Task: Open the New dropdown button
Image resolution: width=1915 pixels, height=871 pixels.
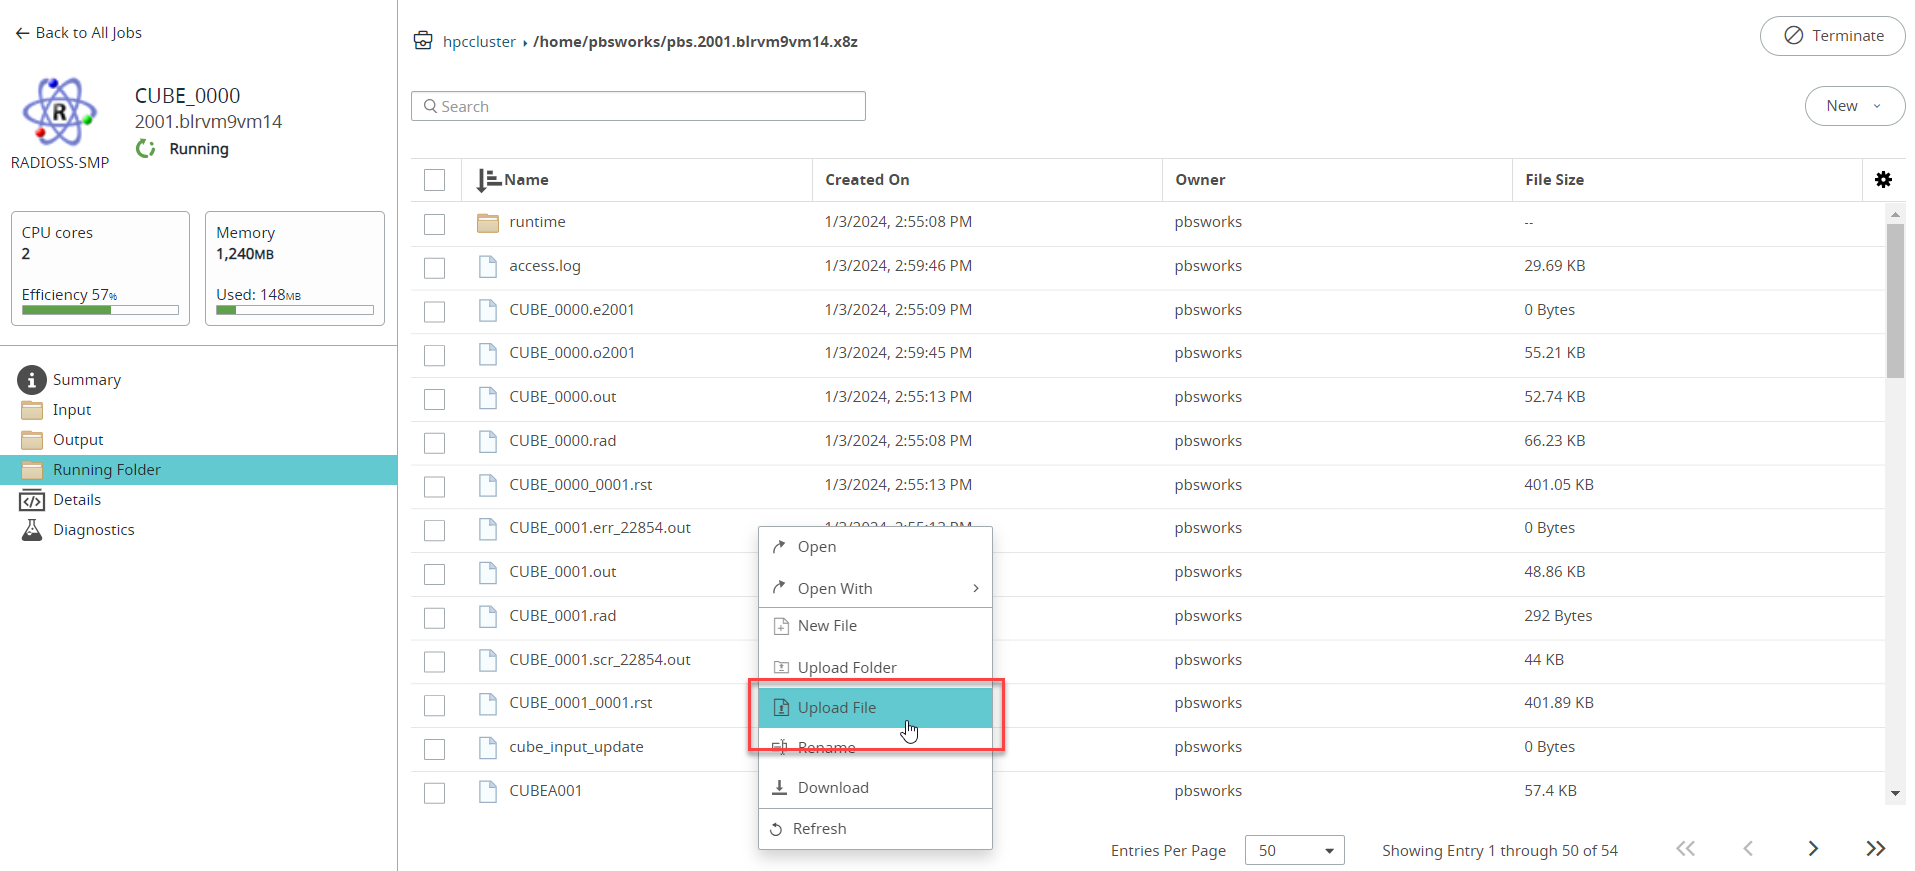Action: 1855,106
